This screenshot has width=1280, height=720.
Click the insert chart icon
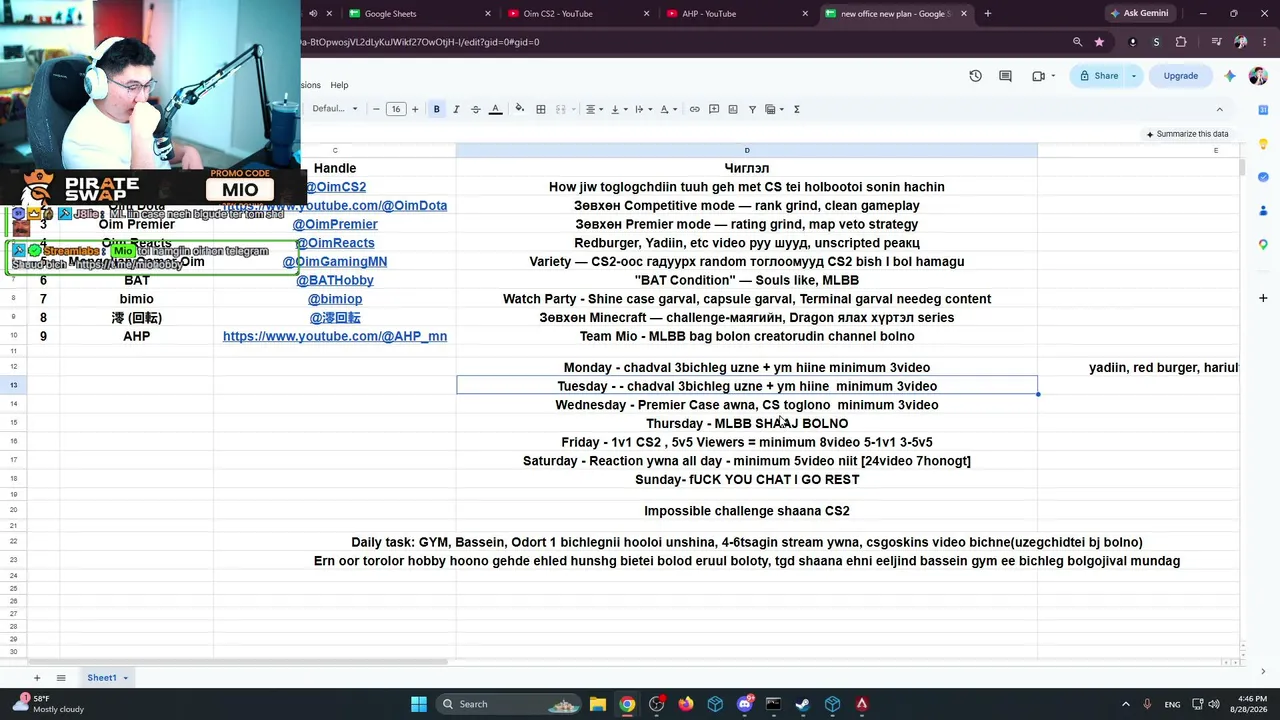(x=733, y=109)
